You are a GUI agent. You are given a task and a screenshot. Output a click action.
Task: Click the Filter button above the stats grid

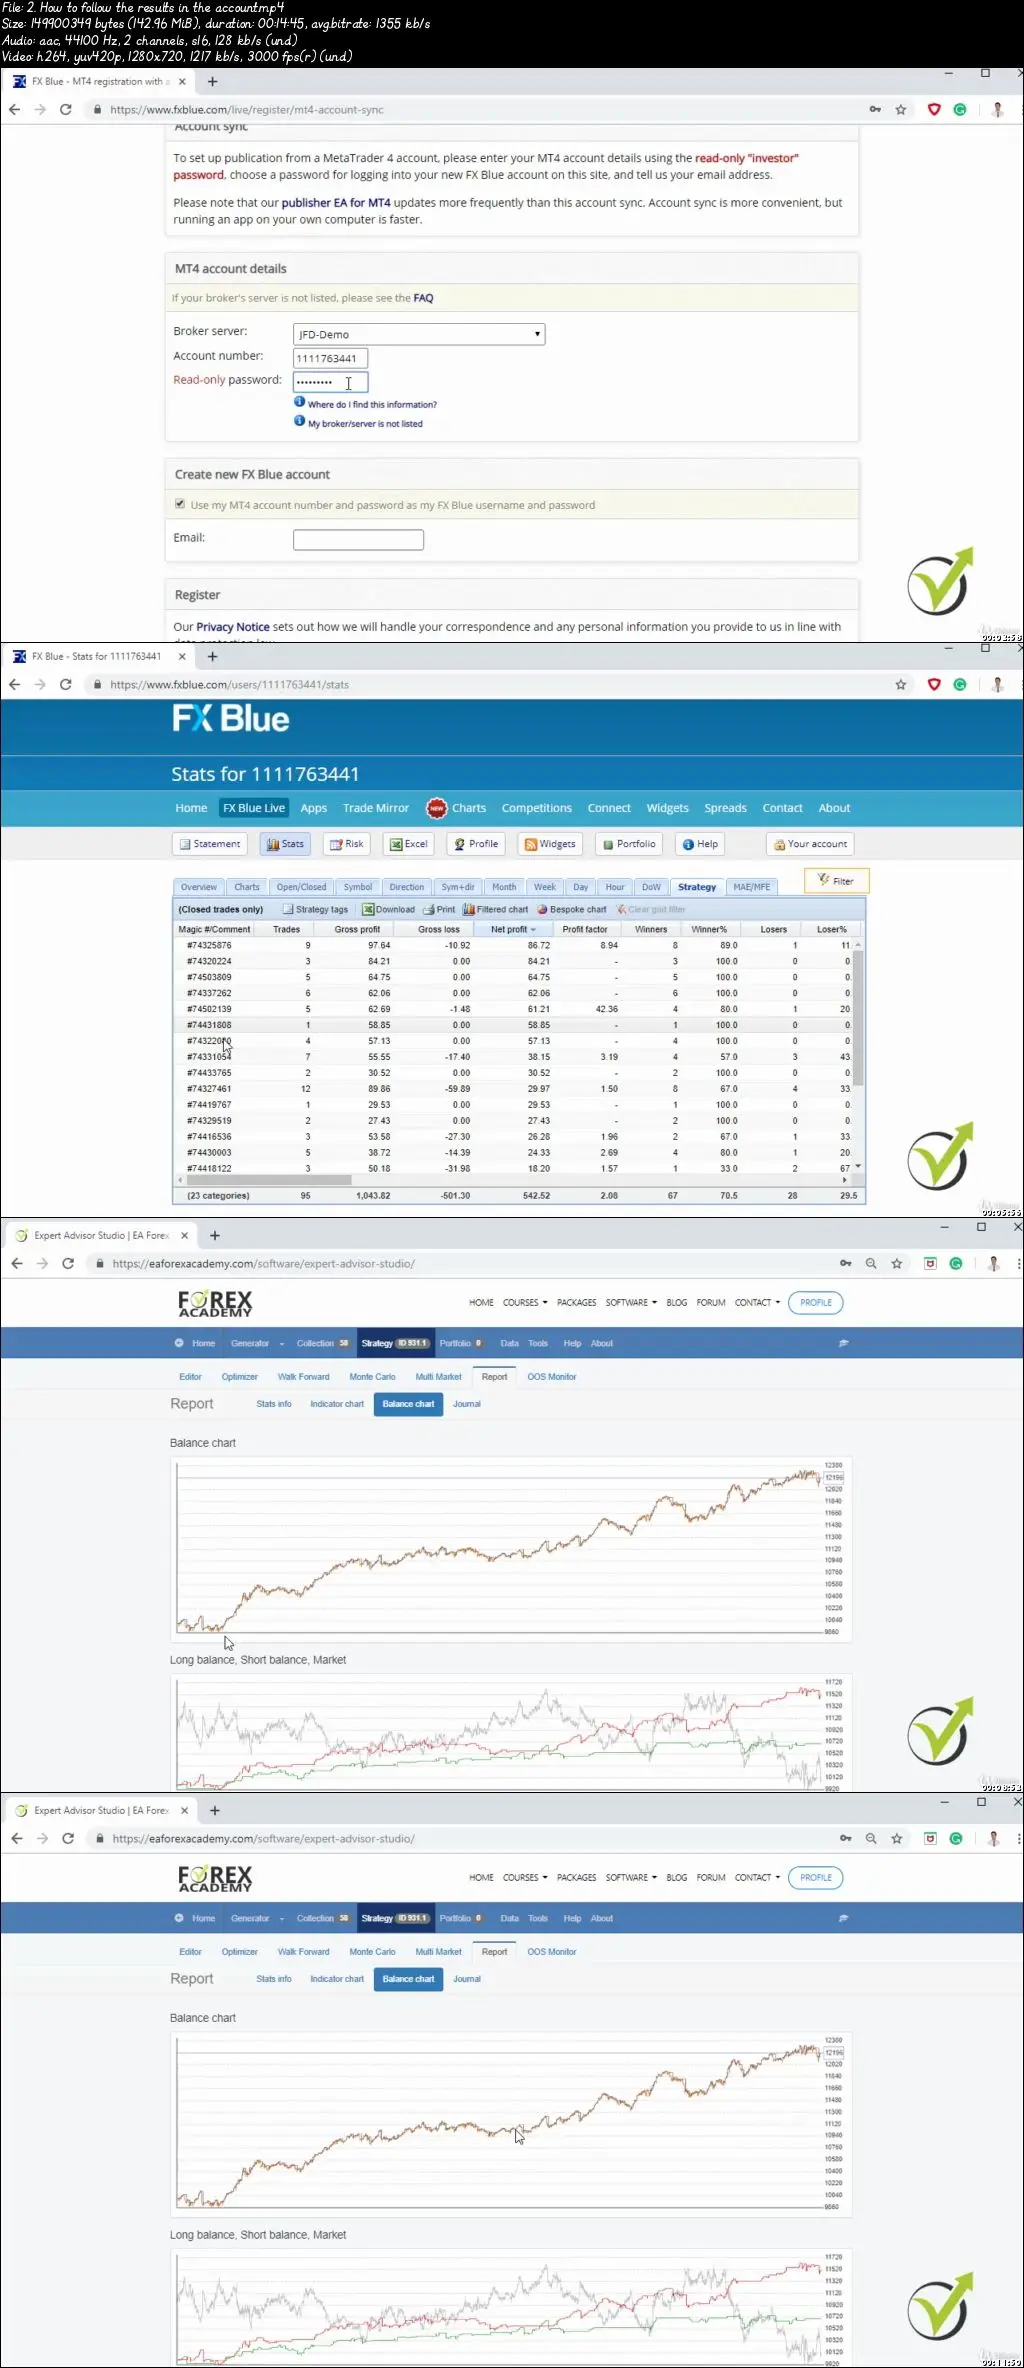tap(836, 881)
